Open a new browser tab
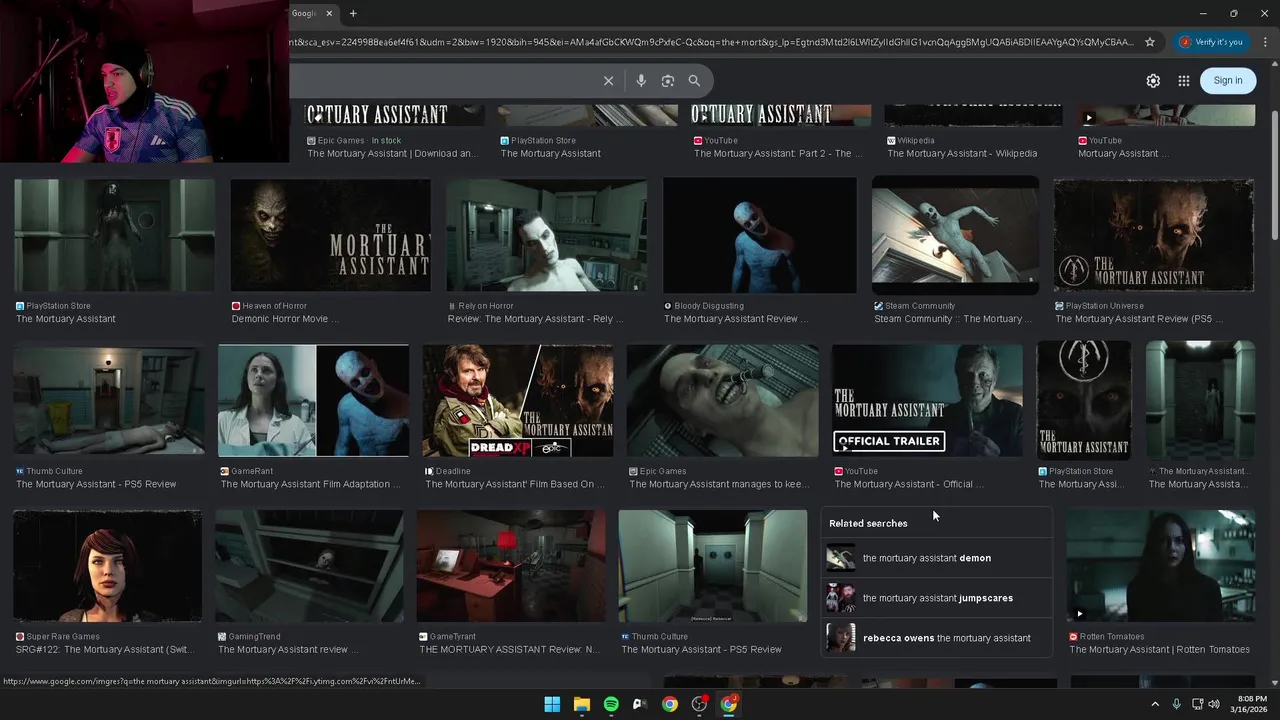Image resolution: width=1280 pixels, height=720 pixels. pyautogui.click(x=353, y=13)
